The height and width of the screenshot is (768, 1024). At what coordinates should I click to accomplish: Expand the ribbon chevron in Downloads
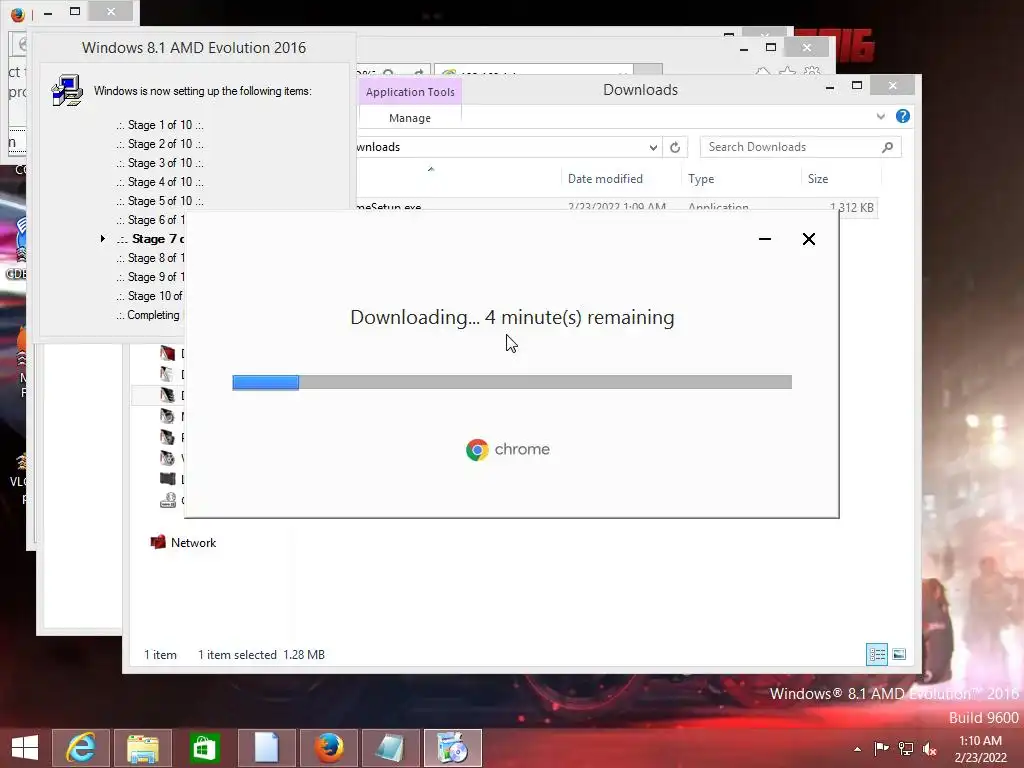coord(880,116)
